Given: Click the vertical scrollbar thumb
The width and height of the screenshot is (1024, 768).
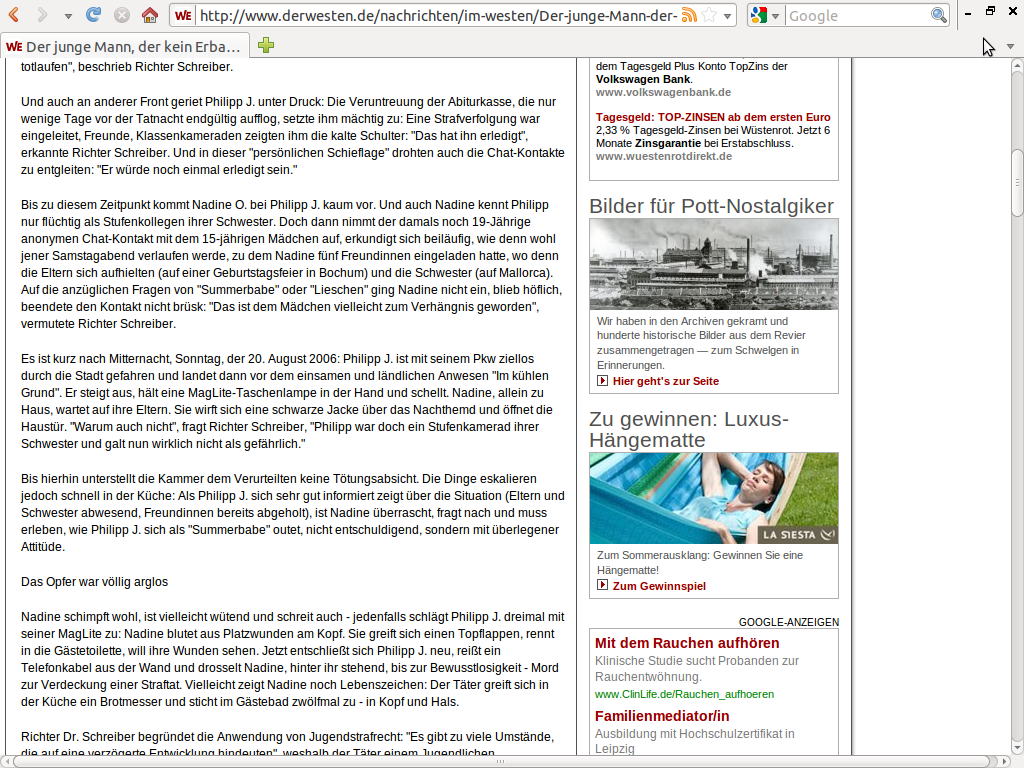Looking at the screenshot, I should (x=1017, y=184).
